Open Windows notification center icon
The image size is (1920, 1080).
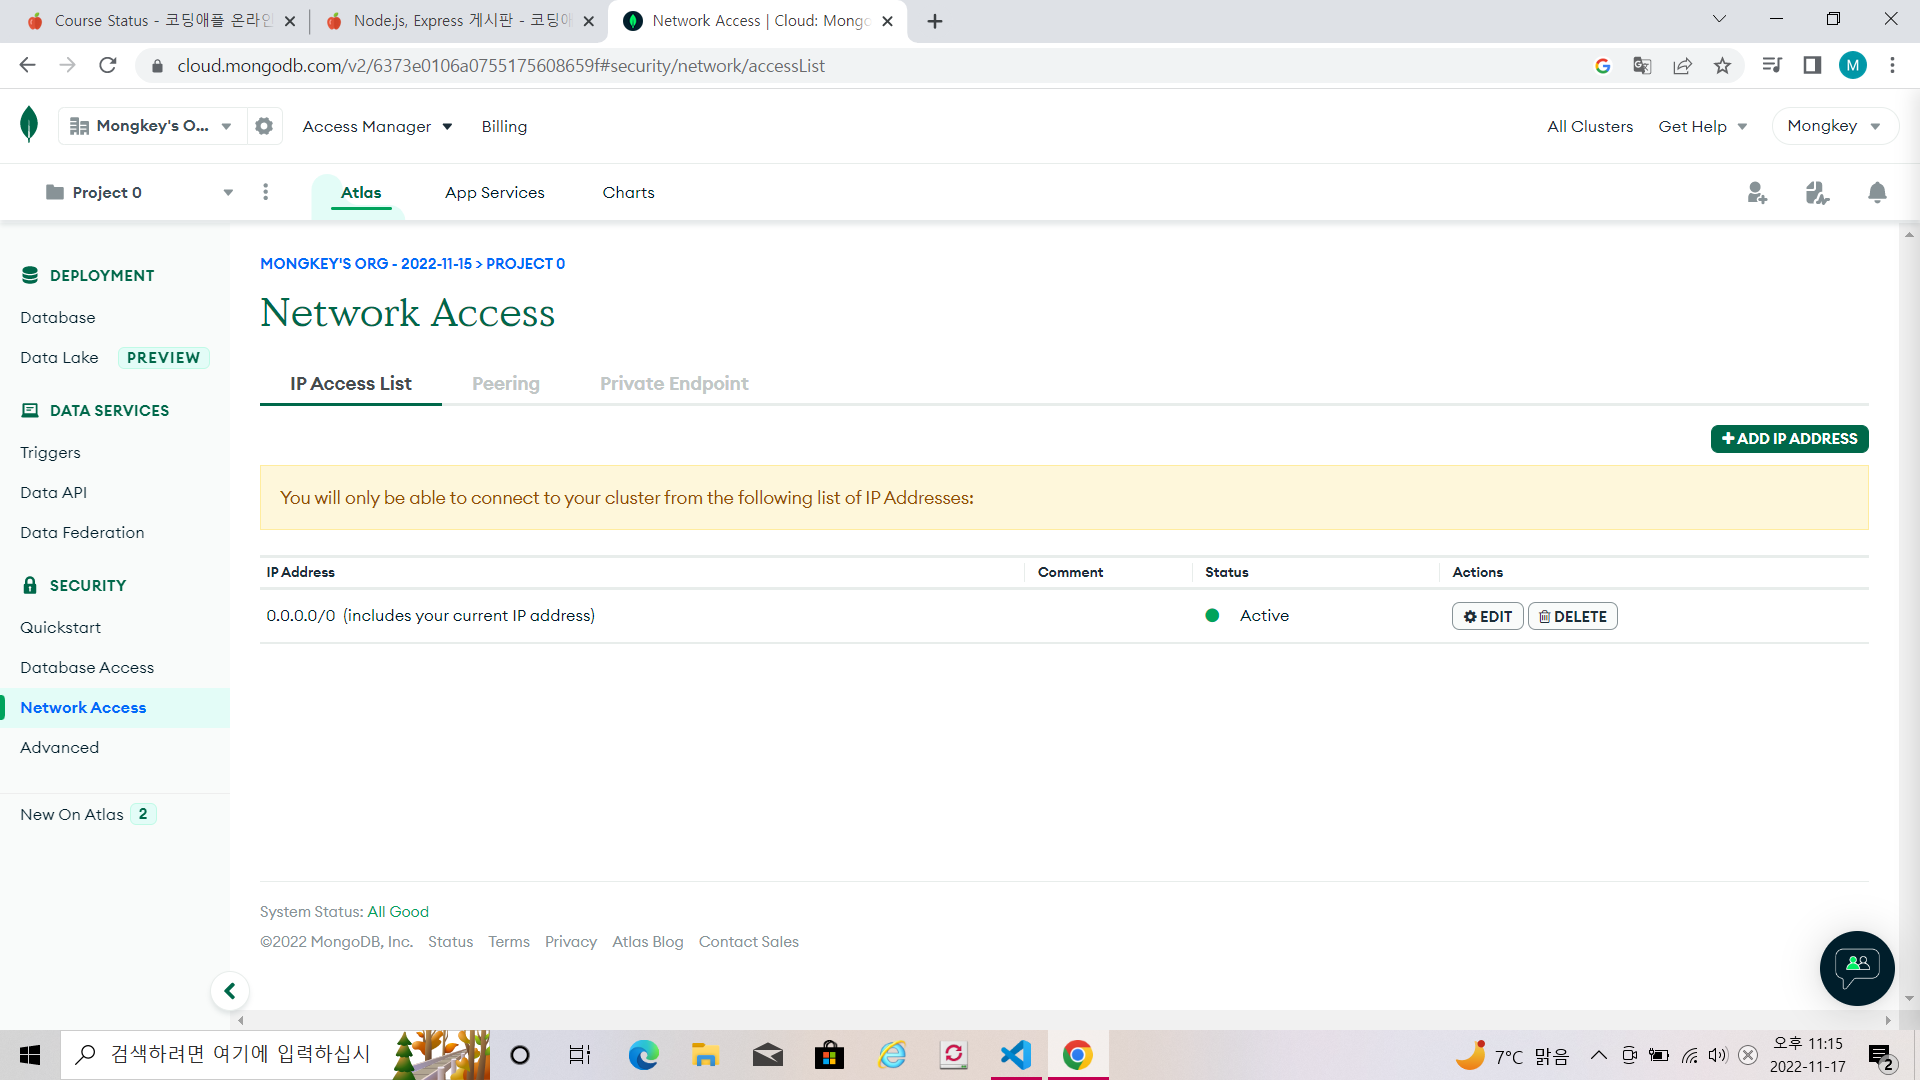click(1881, 1056)
